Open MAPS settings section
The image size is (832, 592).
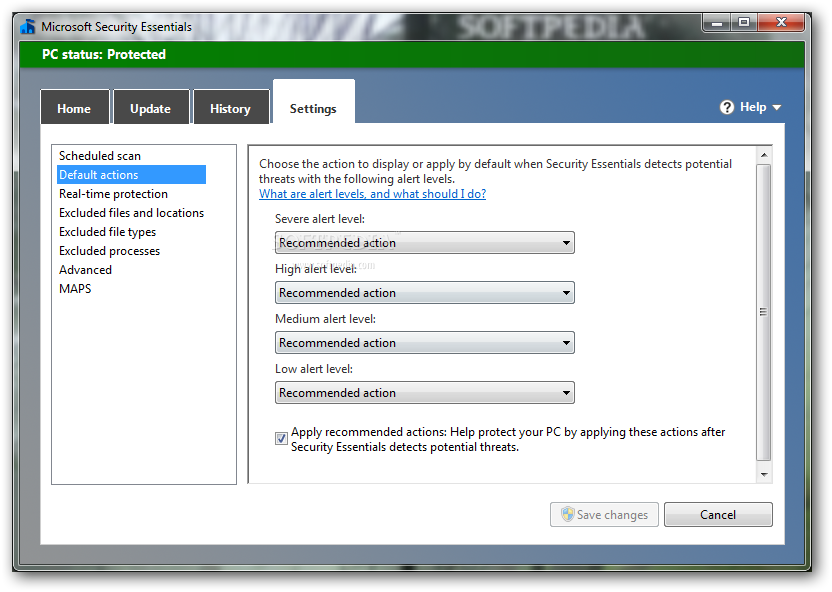coord(75,289)
